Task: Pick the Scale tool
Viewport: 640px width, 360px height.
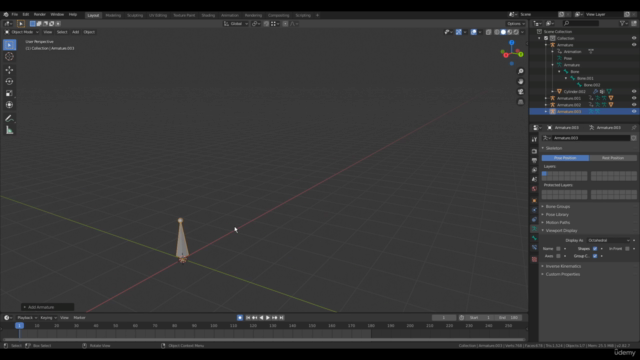Action: (9, 93)
